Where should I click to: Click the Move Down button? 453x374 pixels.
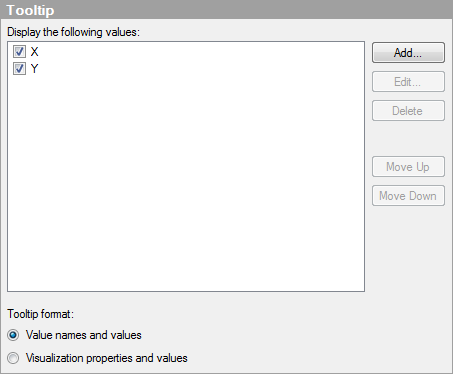click(408, 196)
